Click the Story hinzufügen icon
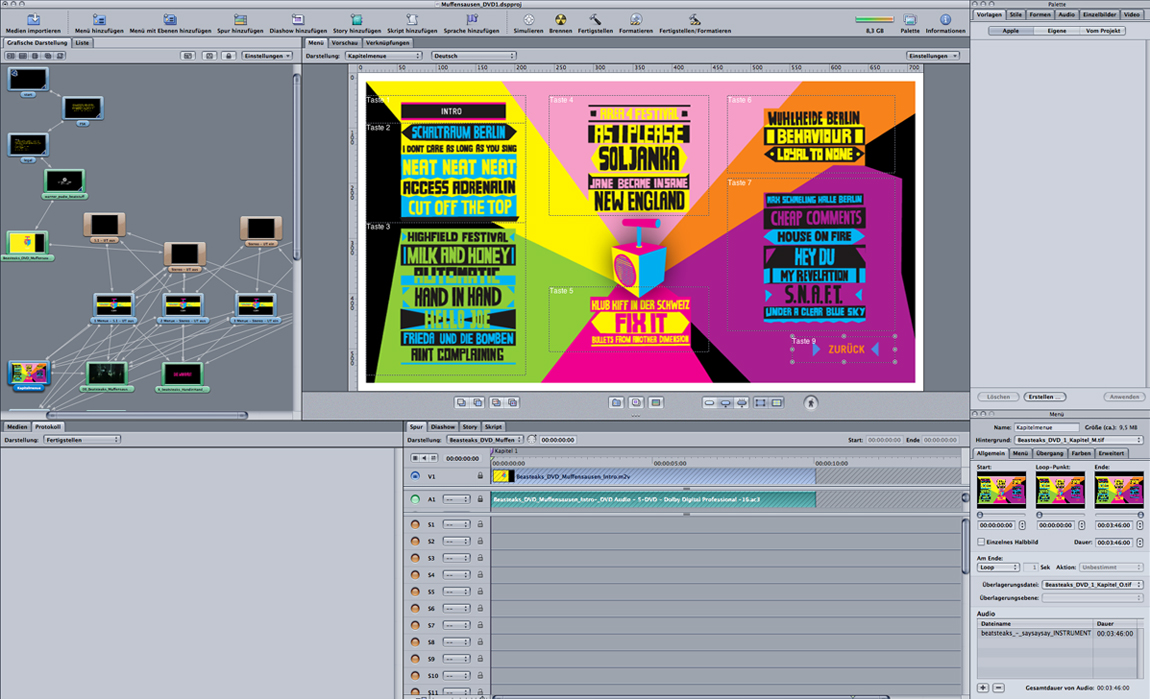 [x=356, y=20]
